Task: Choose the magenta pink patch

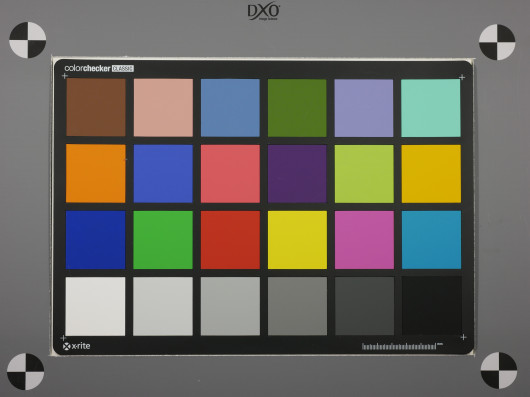Action: pos(364,240)
